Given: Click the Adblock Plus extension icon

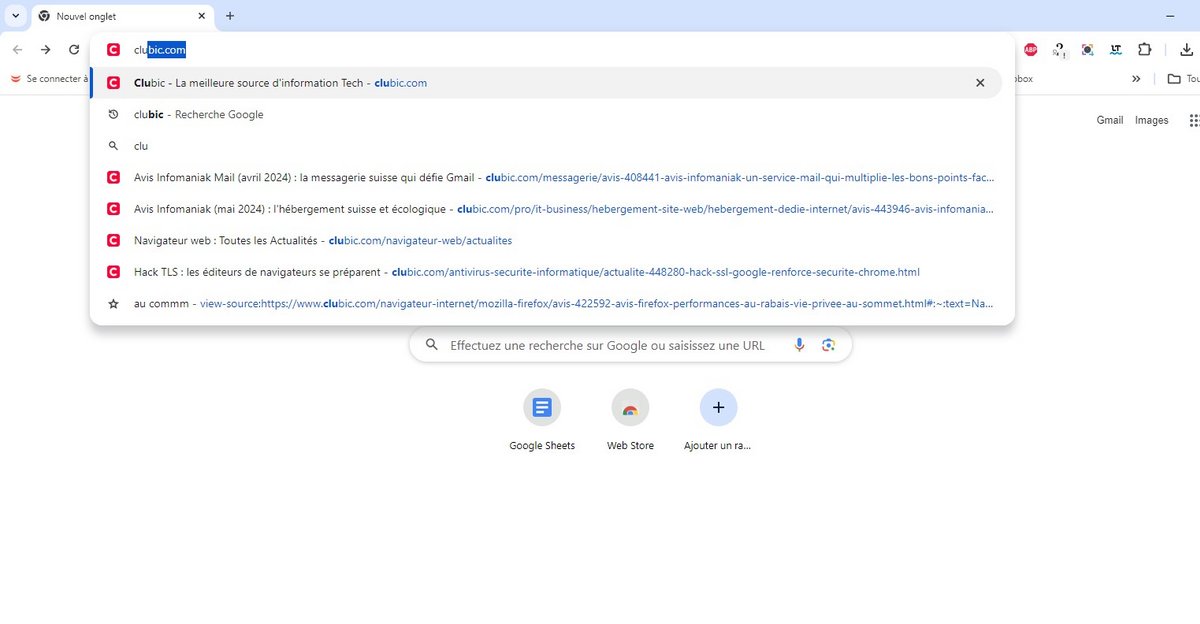Looking at the screenshot, I should click(x=1030, y=50).
